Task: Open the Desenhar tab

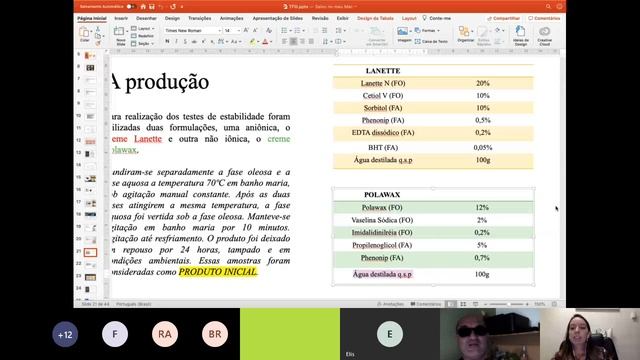Action: pos(146,18)
